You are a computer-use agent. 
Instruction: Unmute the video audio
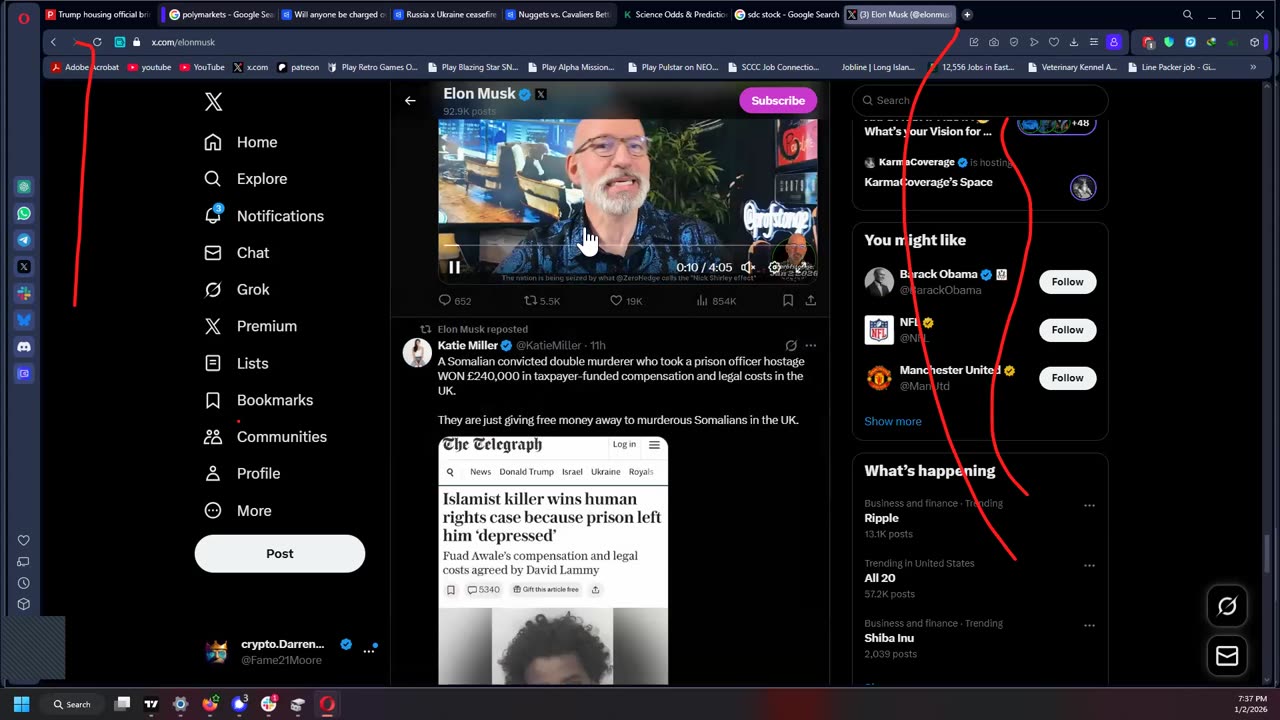[747, 267]
